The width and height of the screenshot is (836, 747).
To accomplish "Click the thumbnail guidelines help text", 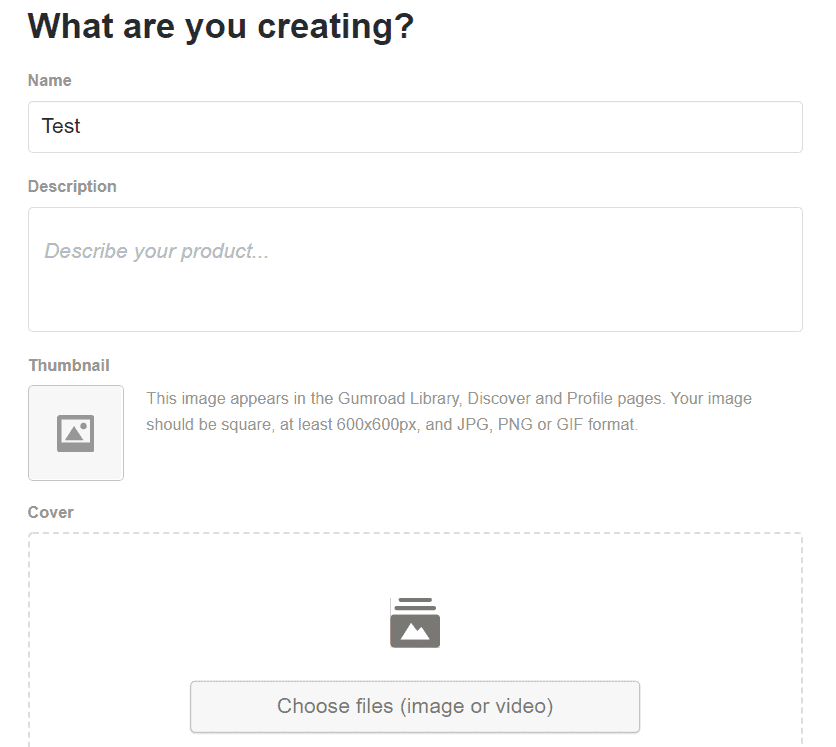I will (449, 411).
